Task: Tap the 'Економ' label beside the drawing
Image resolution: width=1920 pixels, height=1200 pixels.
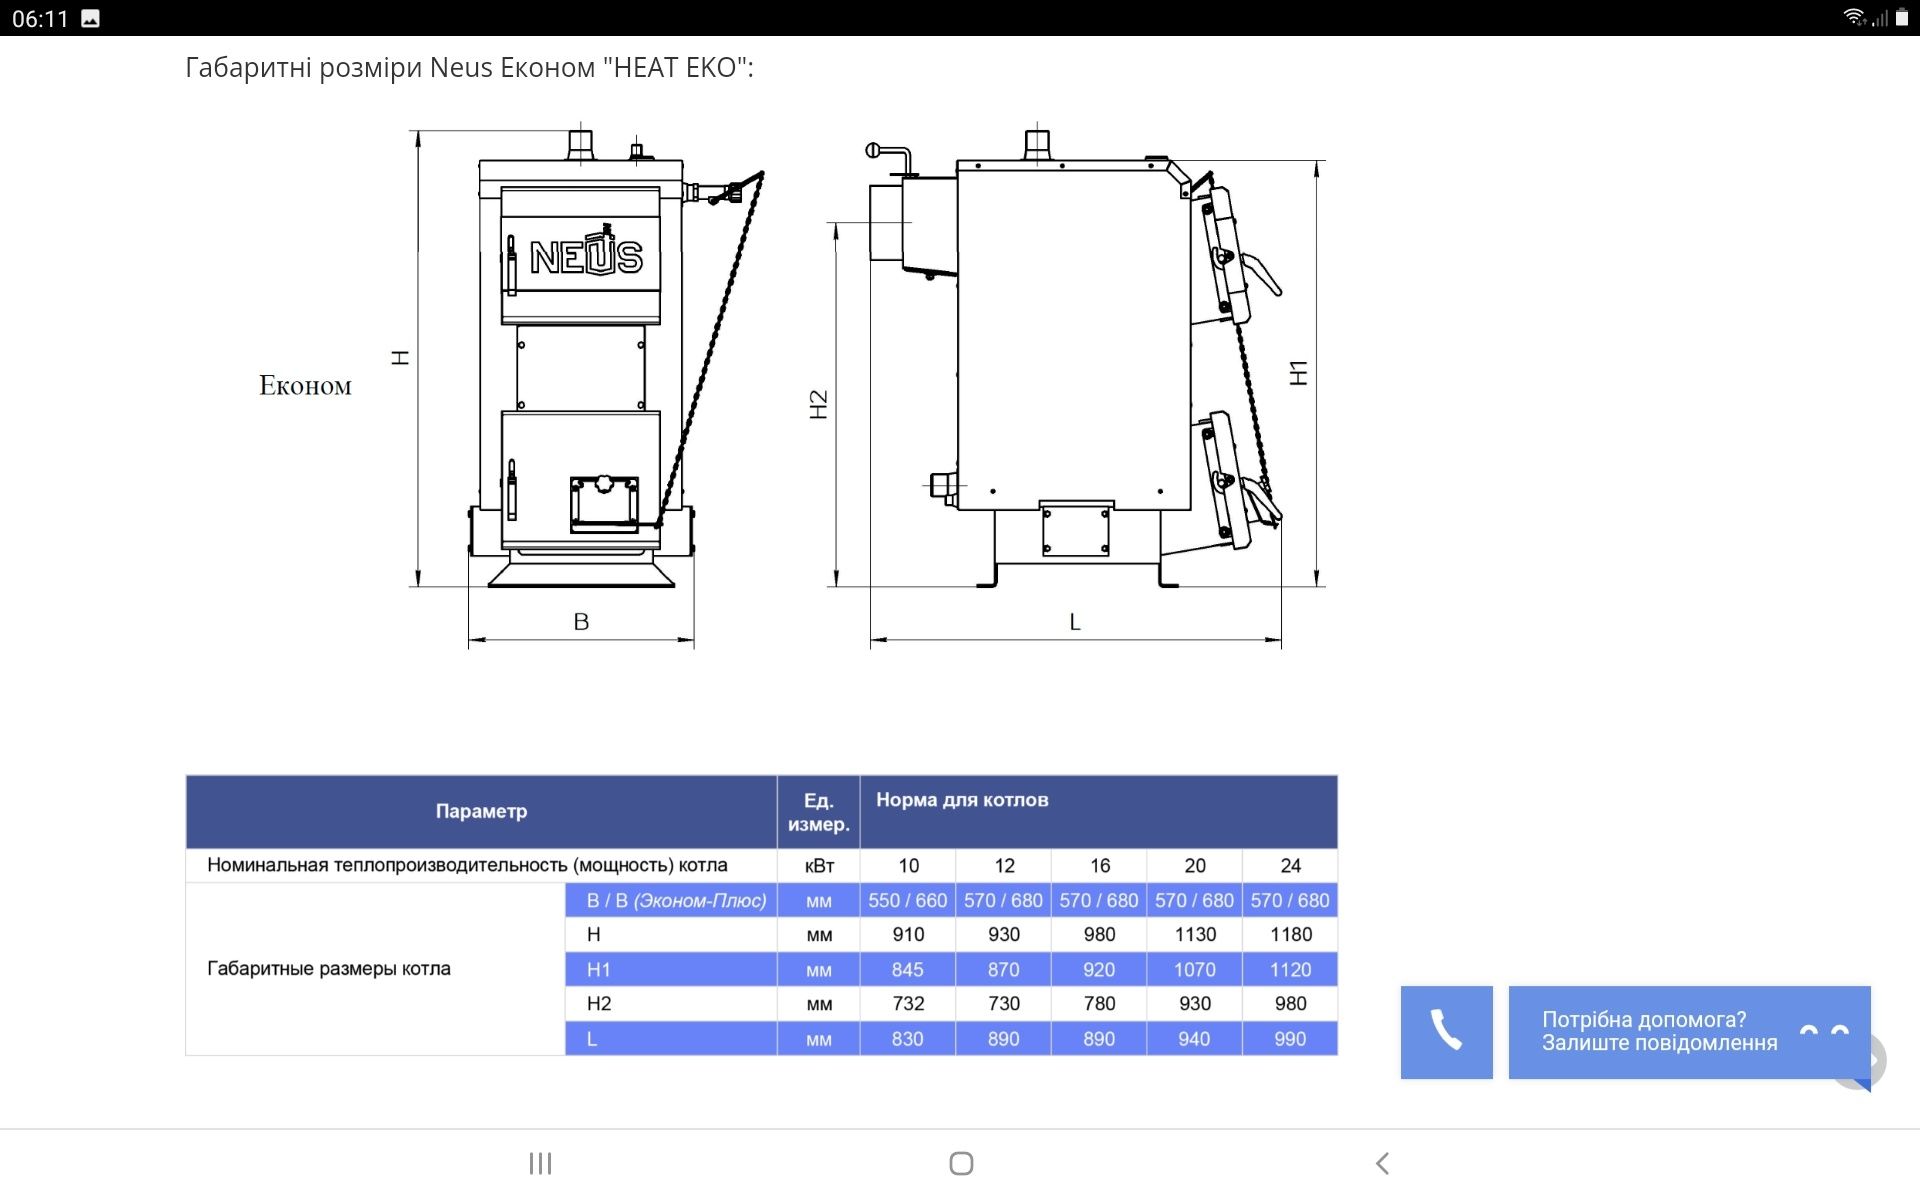Action: click(305, 386)
